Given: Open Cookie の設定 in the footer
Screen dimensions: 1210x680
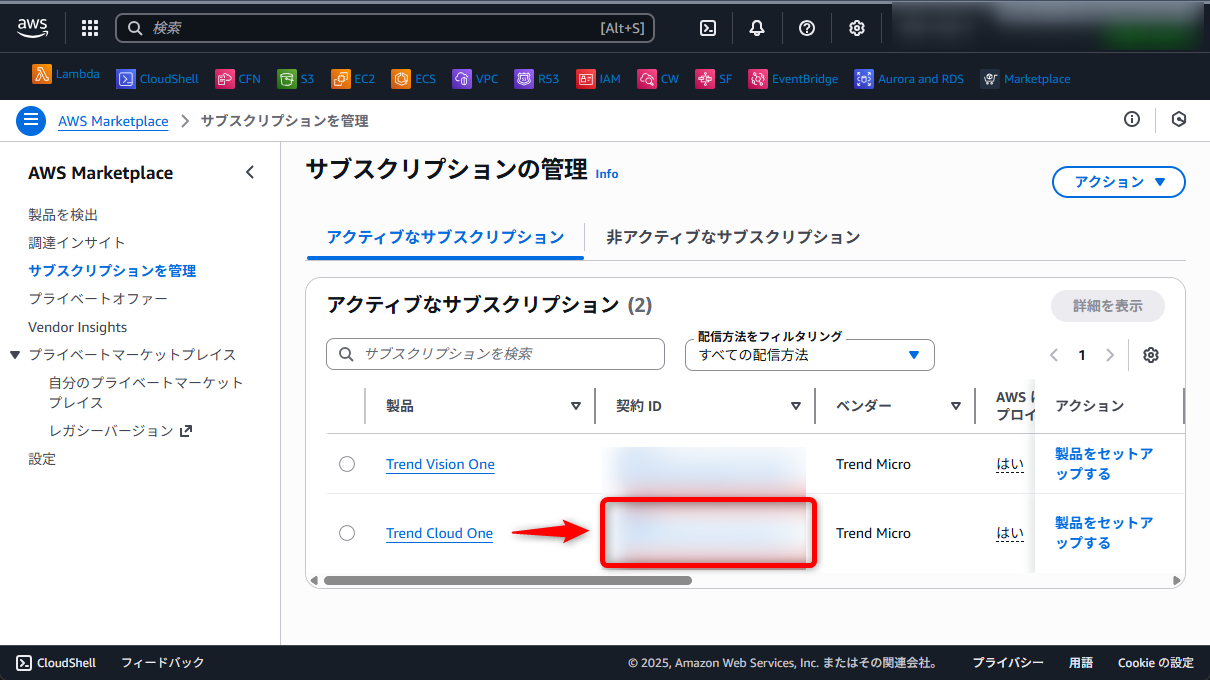Looking at the screenshot, I should pyautogui.click(x=1155, y=663).
